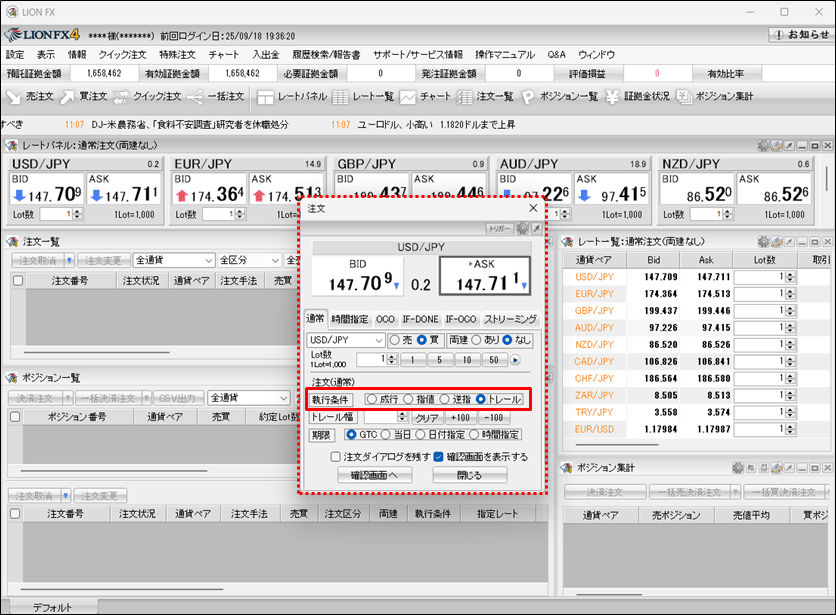Click the gear settings icon in order dialog
This screenshot has height=615, width=836.
pyautogui.click(x=522, y=229)
